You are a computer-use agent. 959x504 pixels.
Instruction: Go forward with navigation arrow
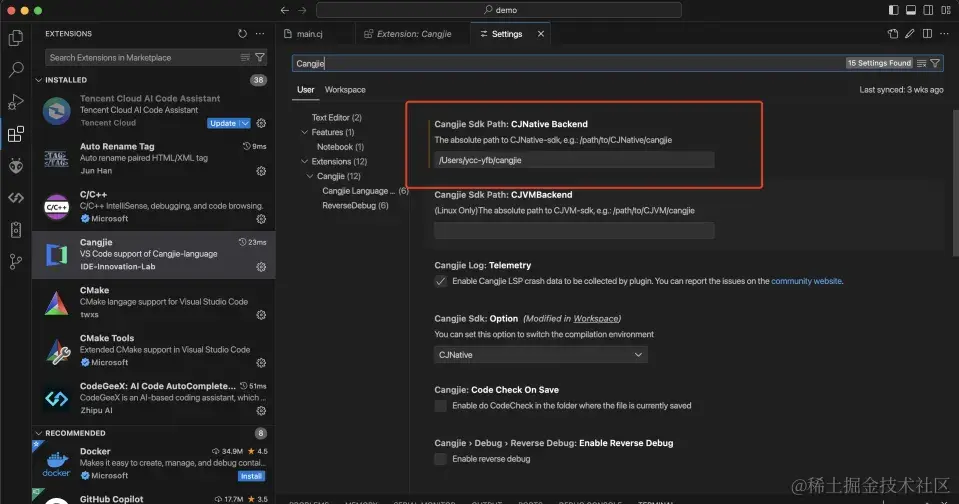click(x=302, y=10)
